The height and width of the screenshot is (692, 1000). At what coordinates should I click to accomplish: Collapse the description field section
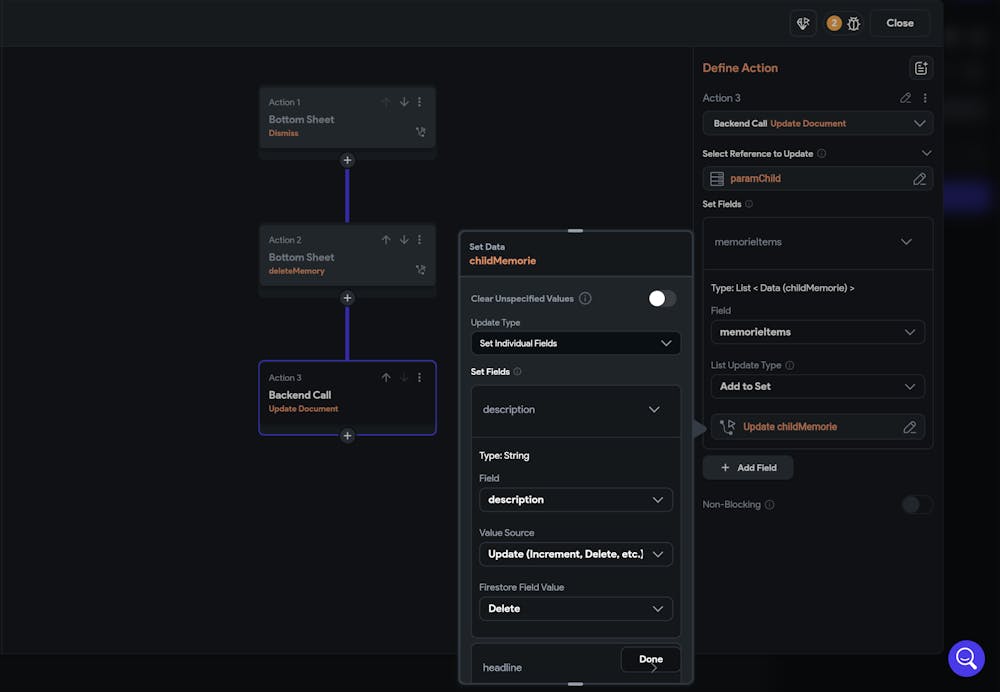(654, 409)
